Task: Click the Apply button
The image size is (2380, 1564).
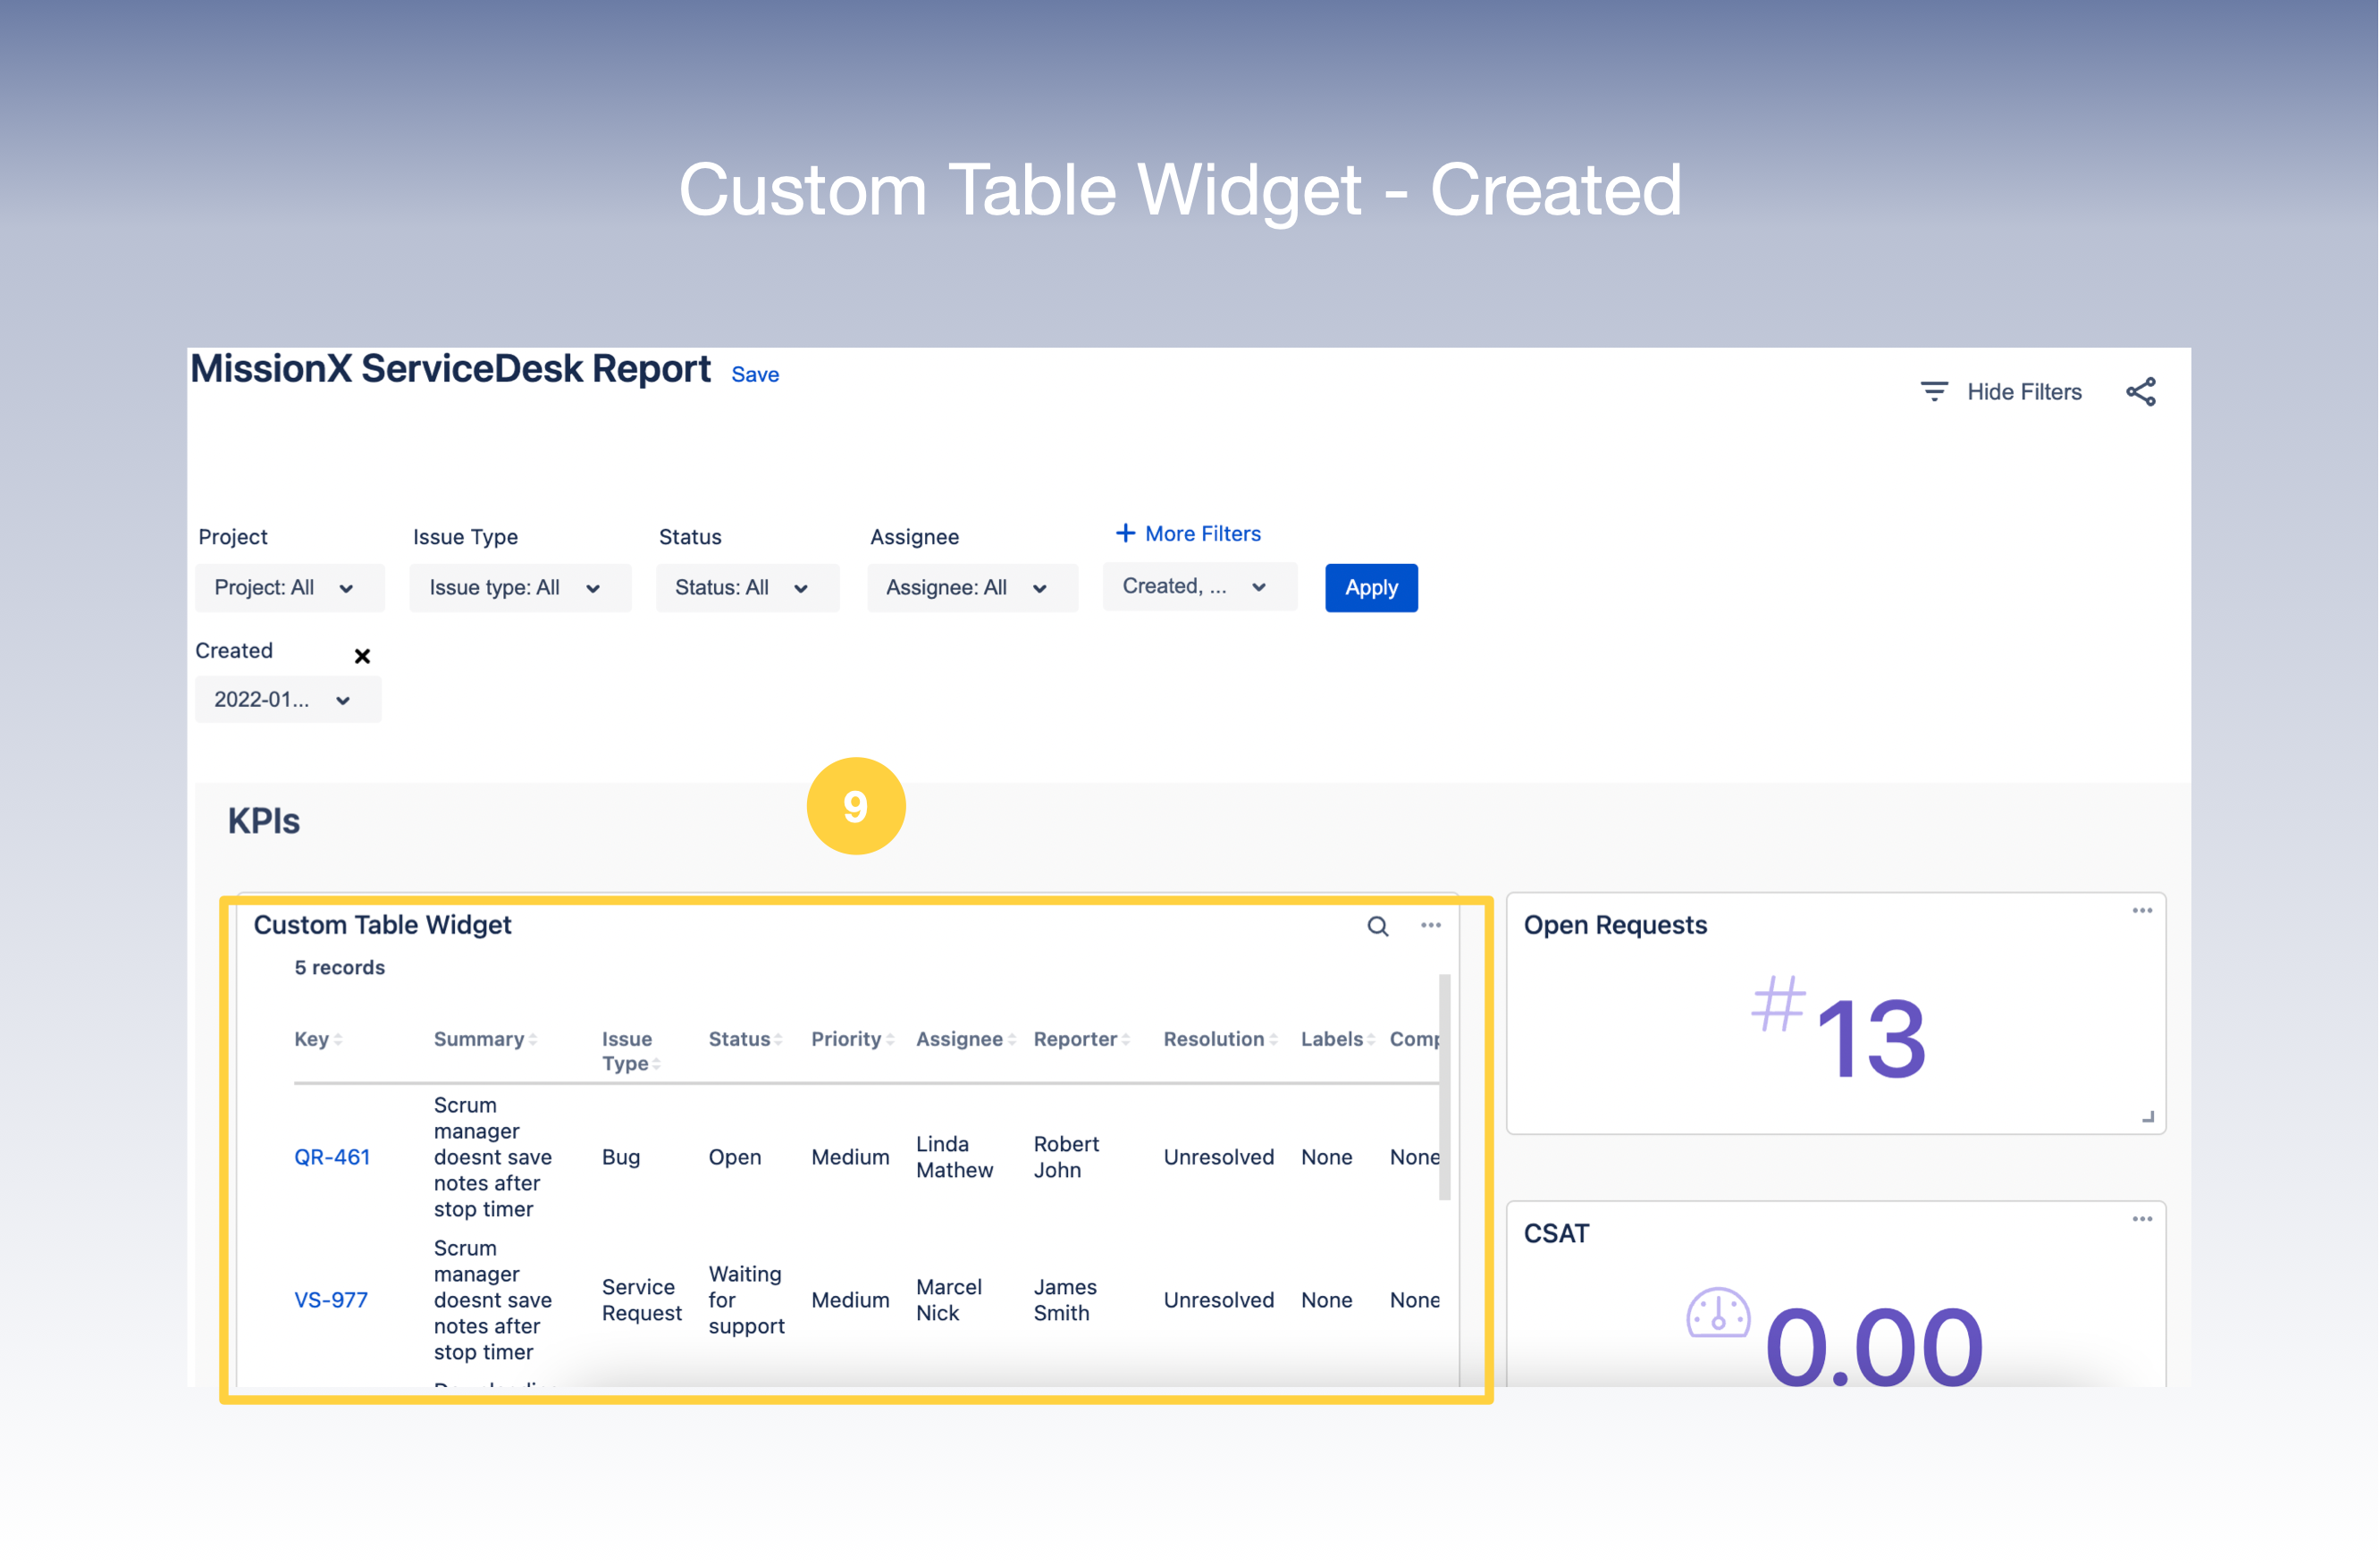Action: tap(1371, 587)
